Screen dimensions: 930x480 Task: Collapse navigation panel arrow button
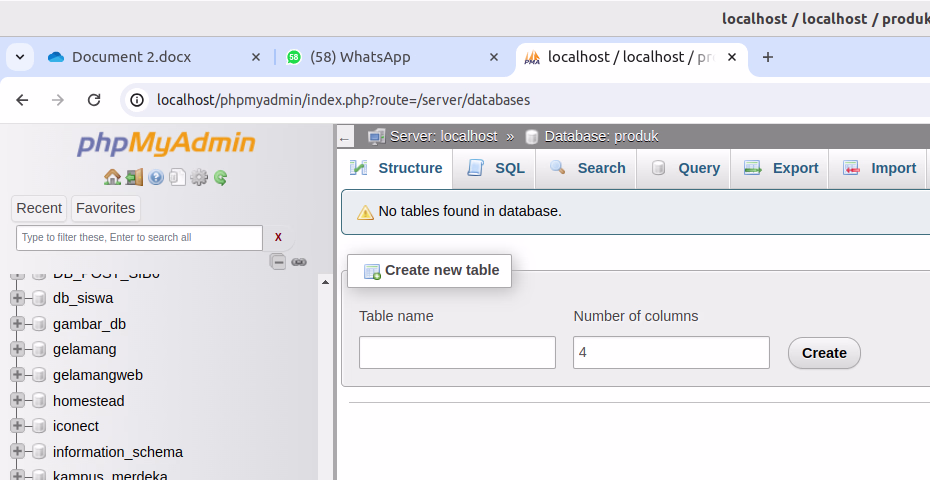pyautogui.click(x=345, y=137)
